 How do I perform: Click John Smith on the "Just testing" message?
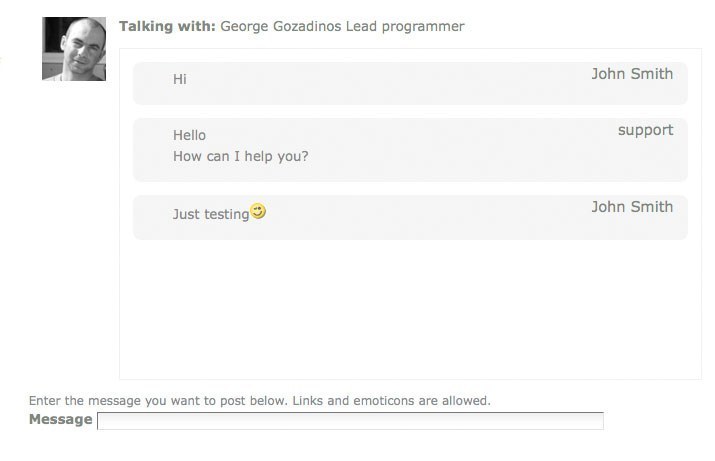coord(632,207)
